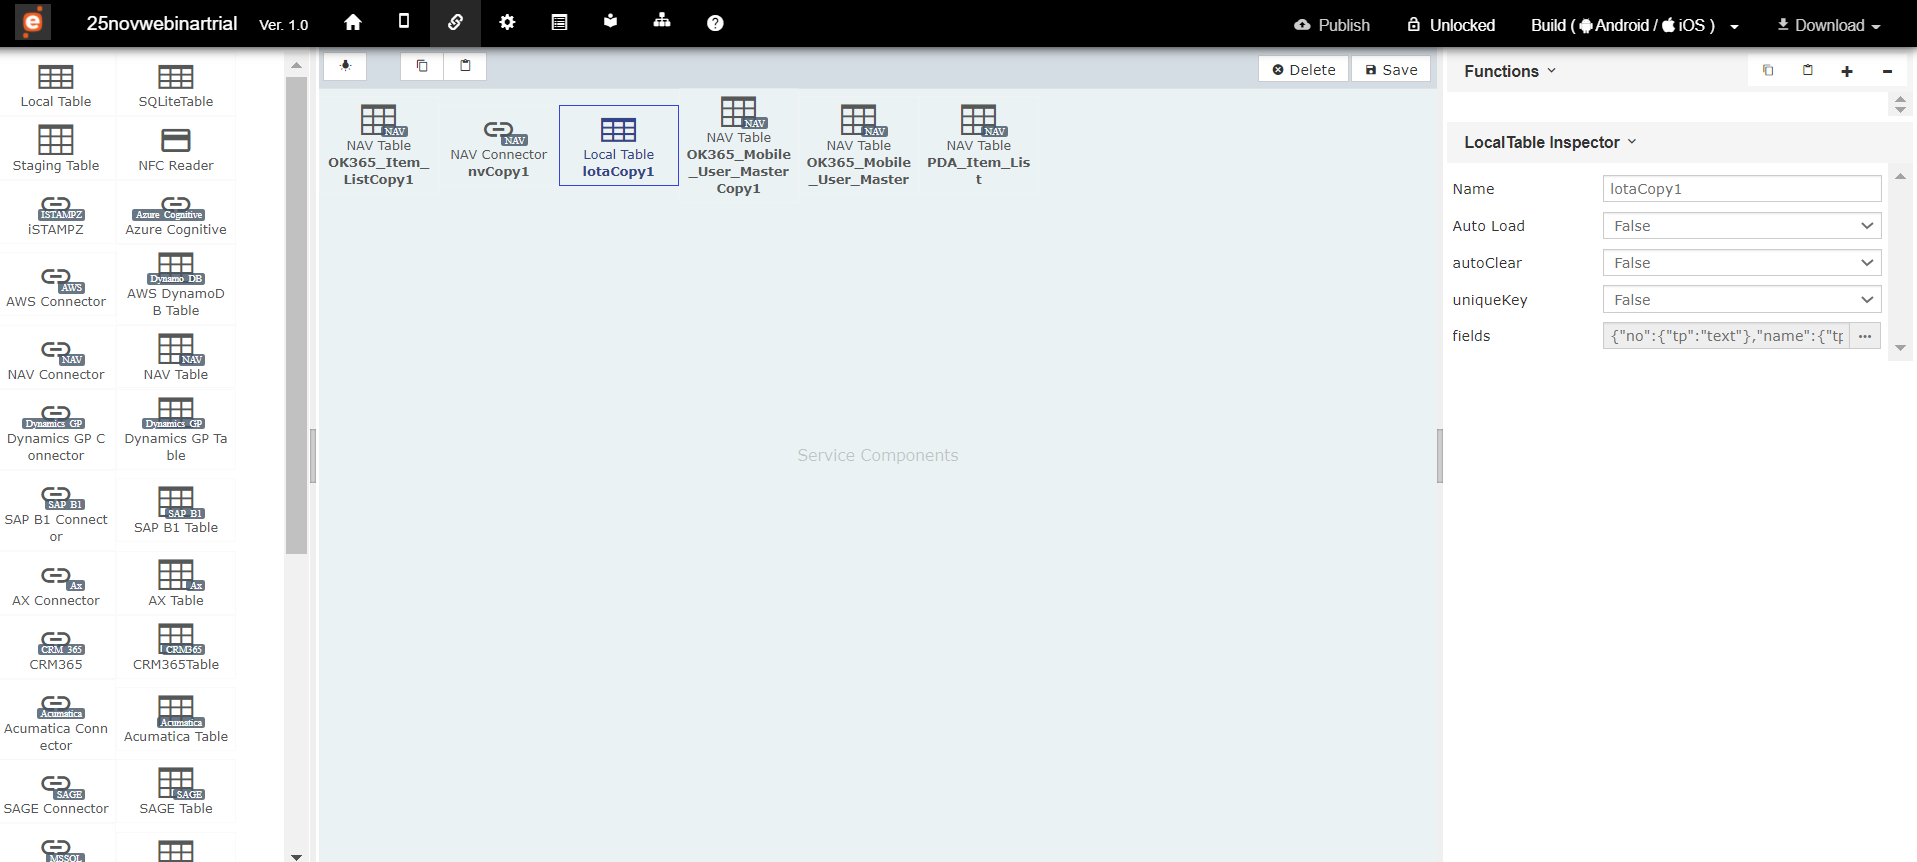Save the service components
1917x862 pixels.
[x=1391, y=69]
